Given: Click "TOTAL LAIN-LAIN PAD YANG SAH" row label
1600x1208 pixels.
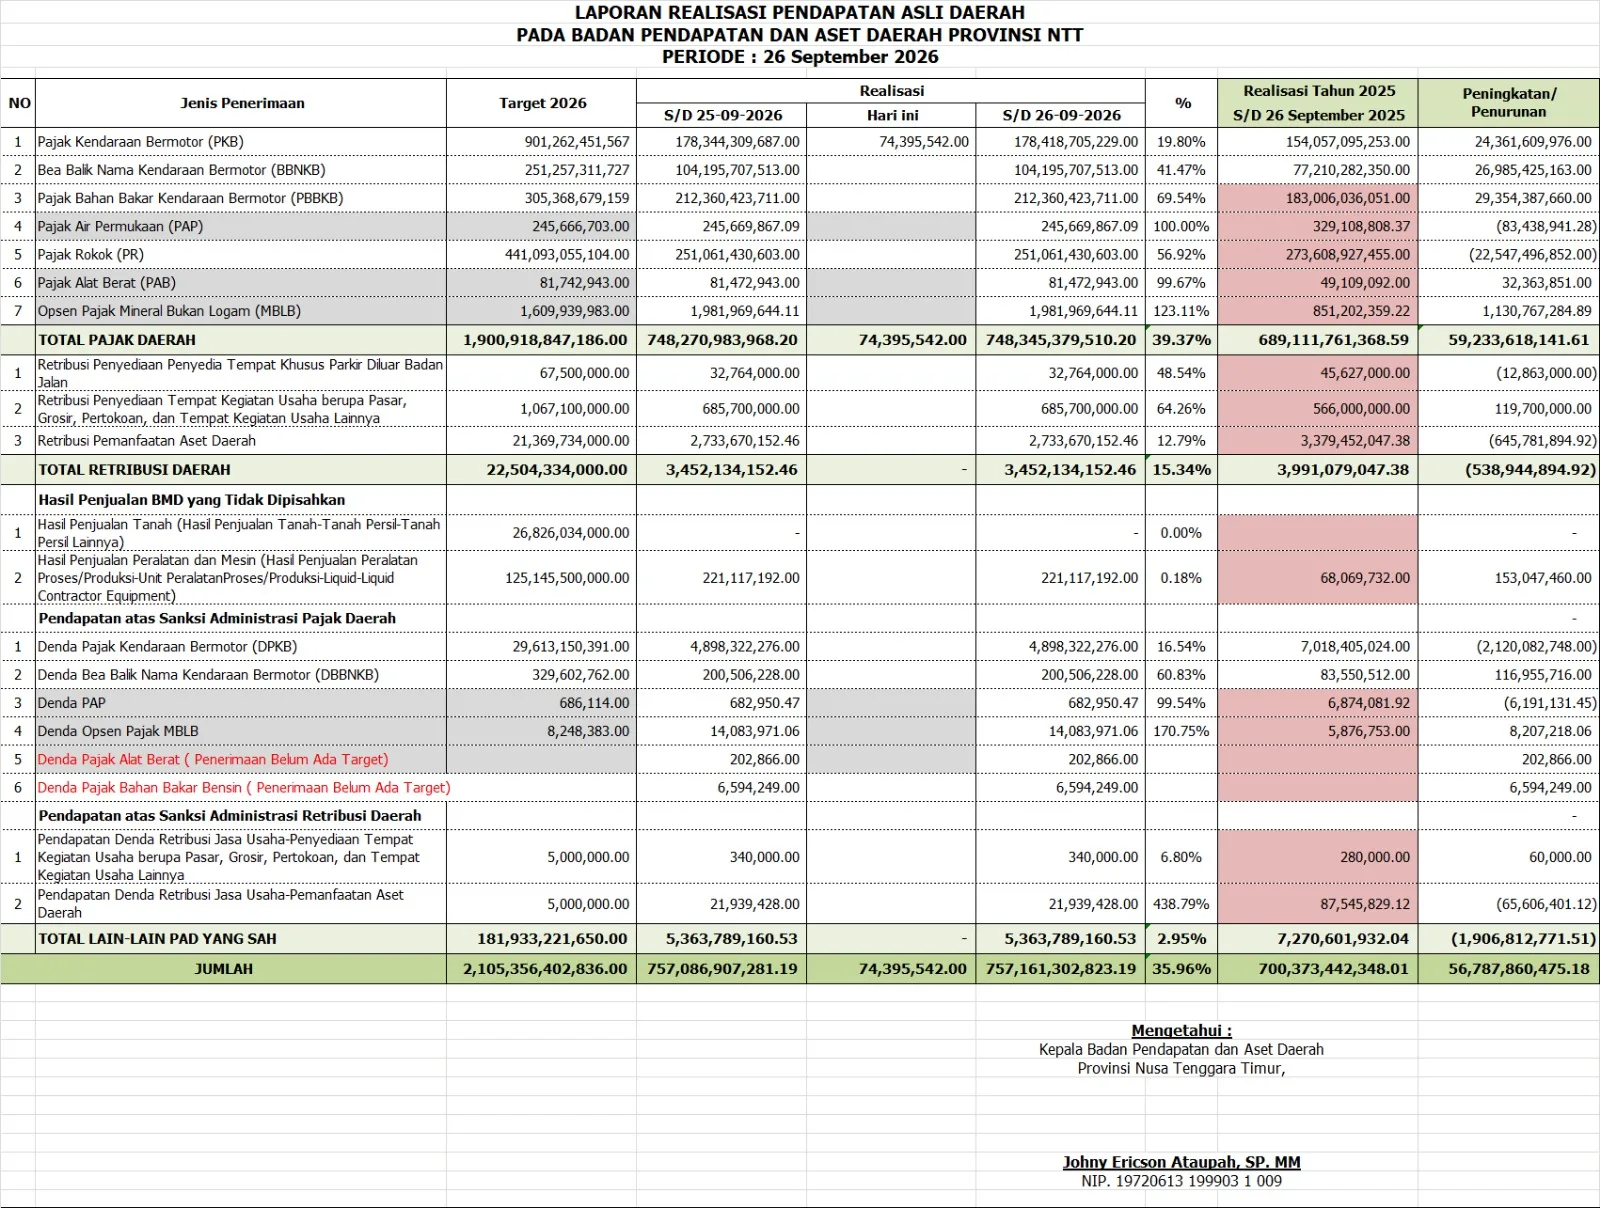Looking at the screenshot, I should click(x=157, y=939).
